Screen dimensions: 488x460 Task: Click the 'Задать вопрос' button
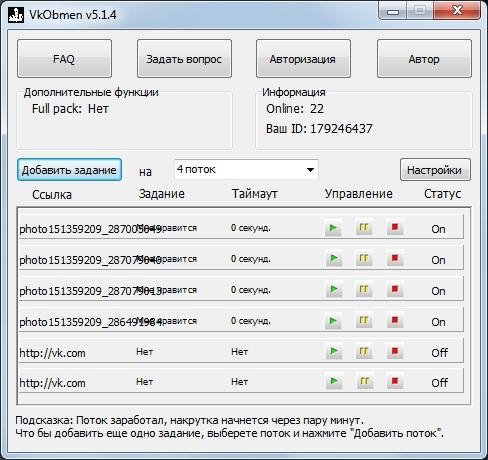[184, 59]
